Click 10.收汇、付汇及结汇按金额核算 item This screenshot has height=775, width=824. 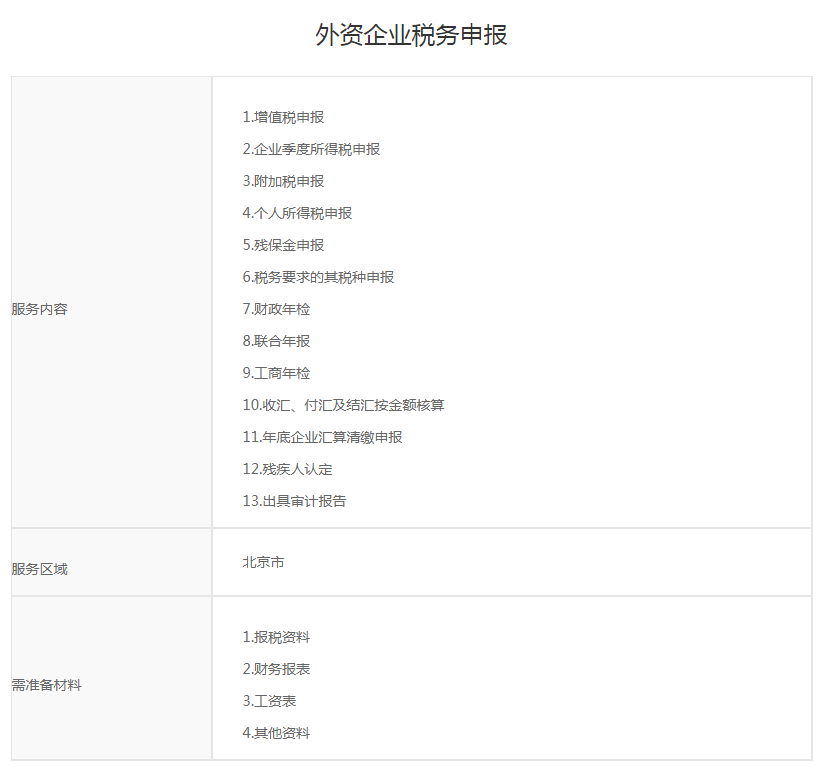click(343, 405)
